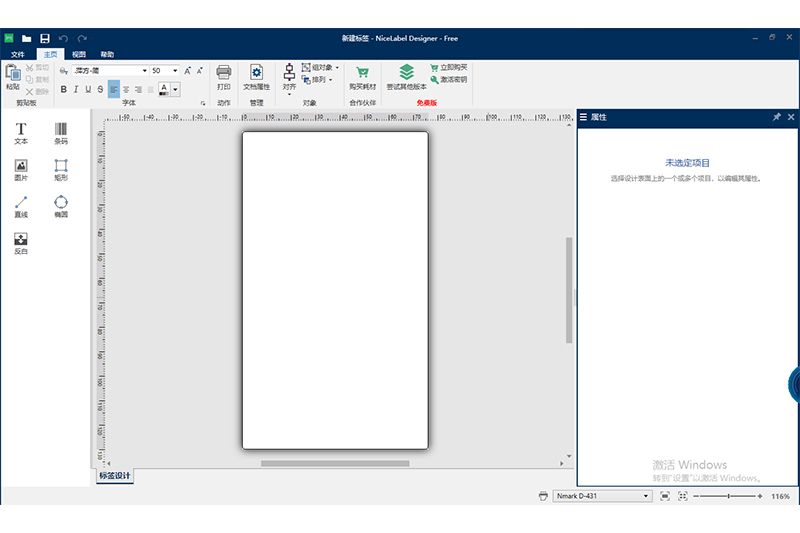The width and height of the screenshot is (800, 533).
Task: Select the Ellipse (椭圆) tool
Action: coord(61,204)
